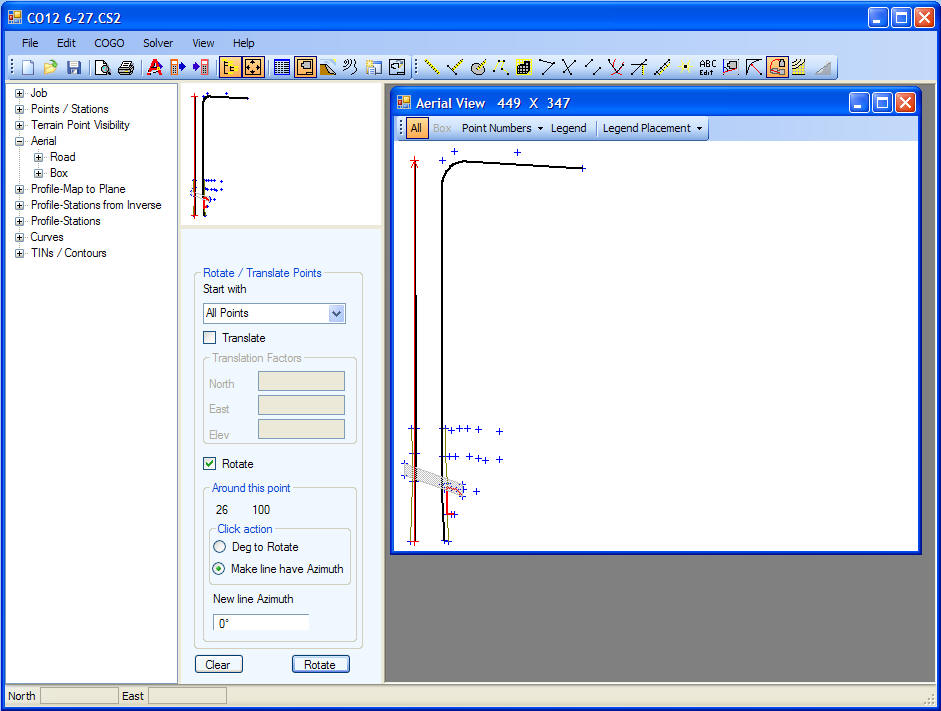Click data collector icon with outgoing arrow

coord(178,67)
